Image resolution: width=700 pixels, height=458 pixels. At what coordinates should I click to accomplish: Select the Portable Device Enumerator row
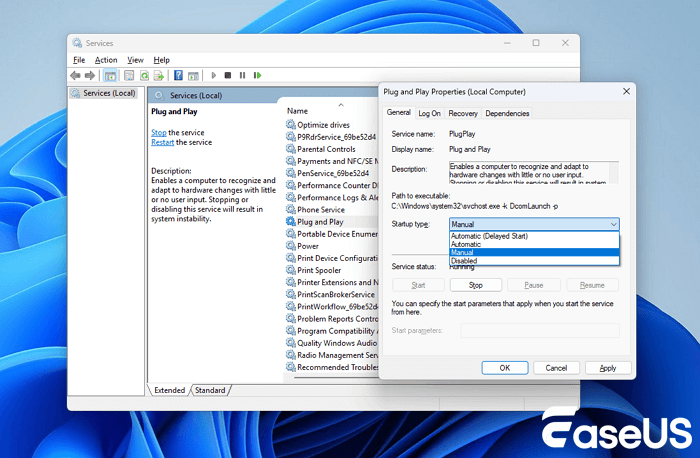(x=331, y=234)
